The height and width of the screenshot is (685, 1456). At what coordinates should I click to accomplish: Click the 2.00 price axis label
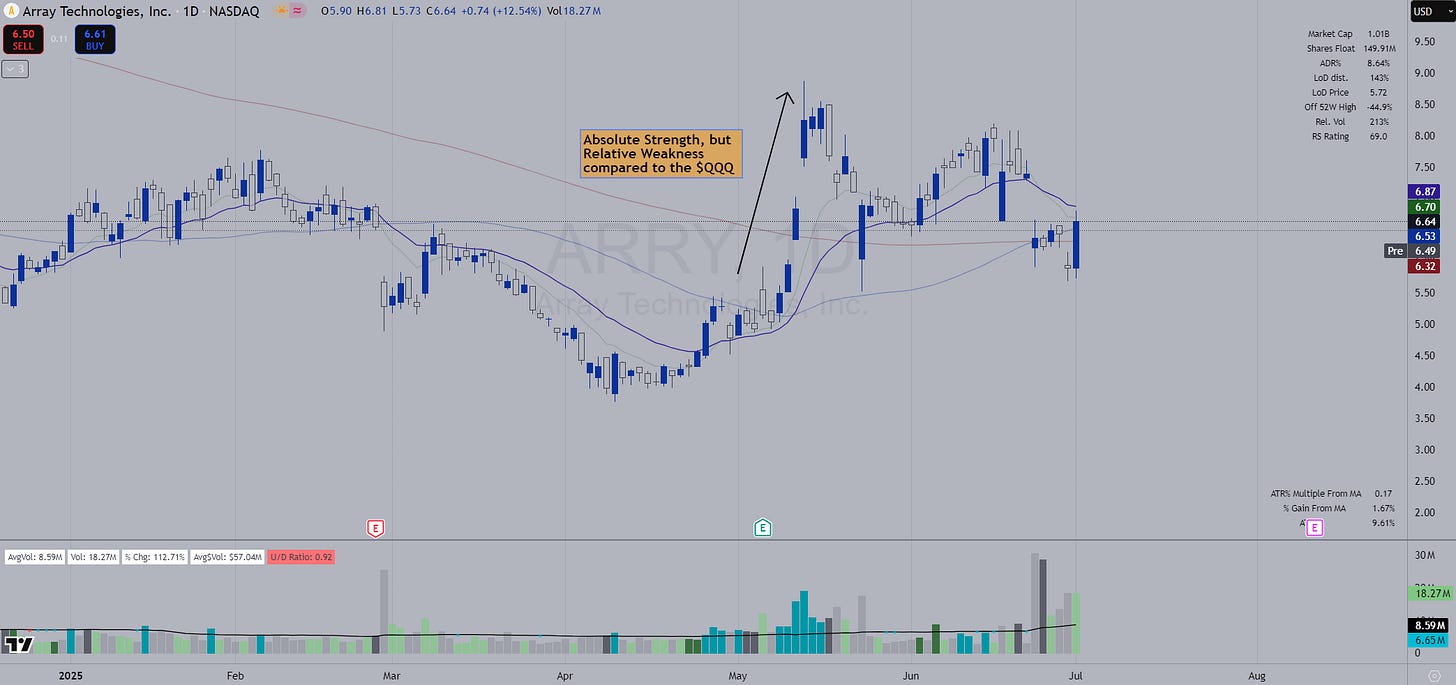[x=1423, y=512]
